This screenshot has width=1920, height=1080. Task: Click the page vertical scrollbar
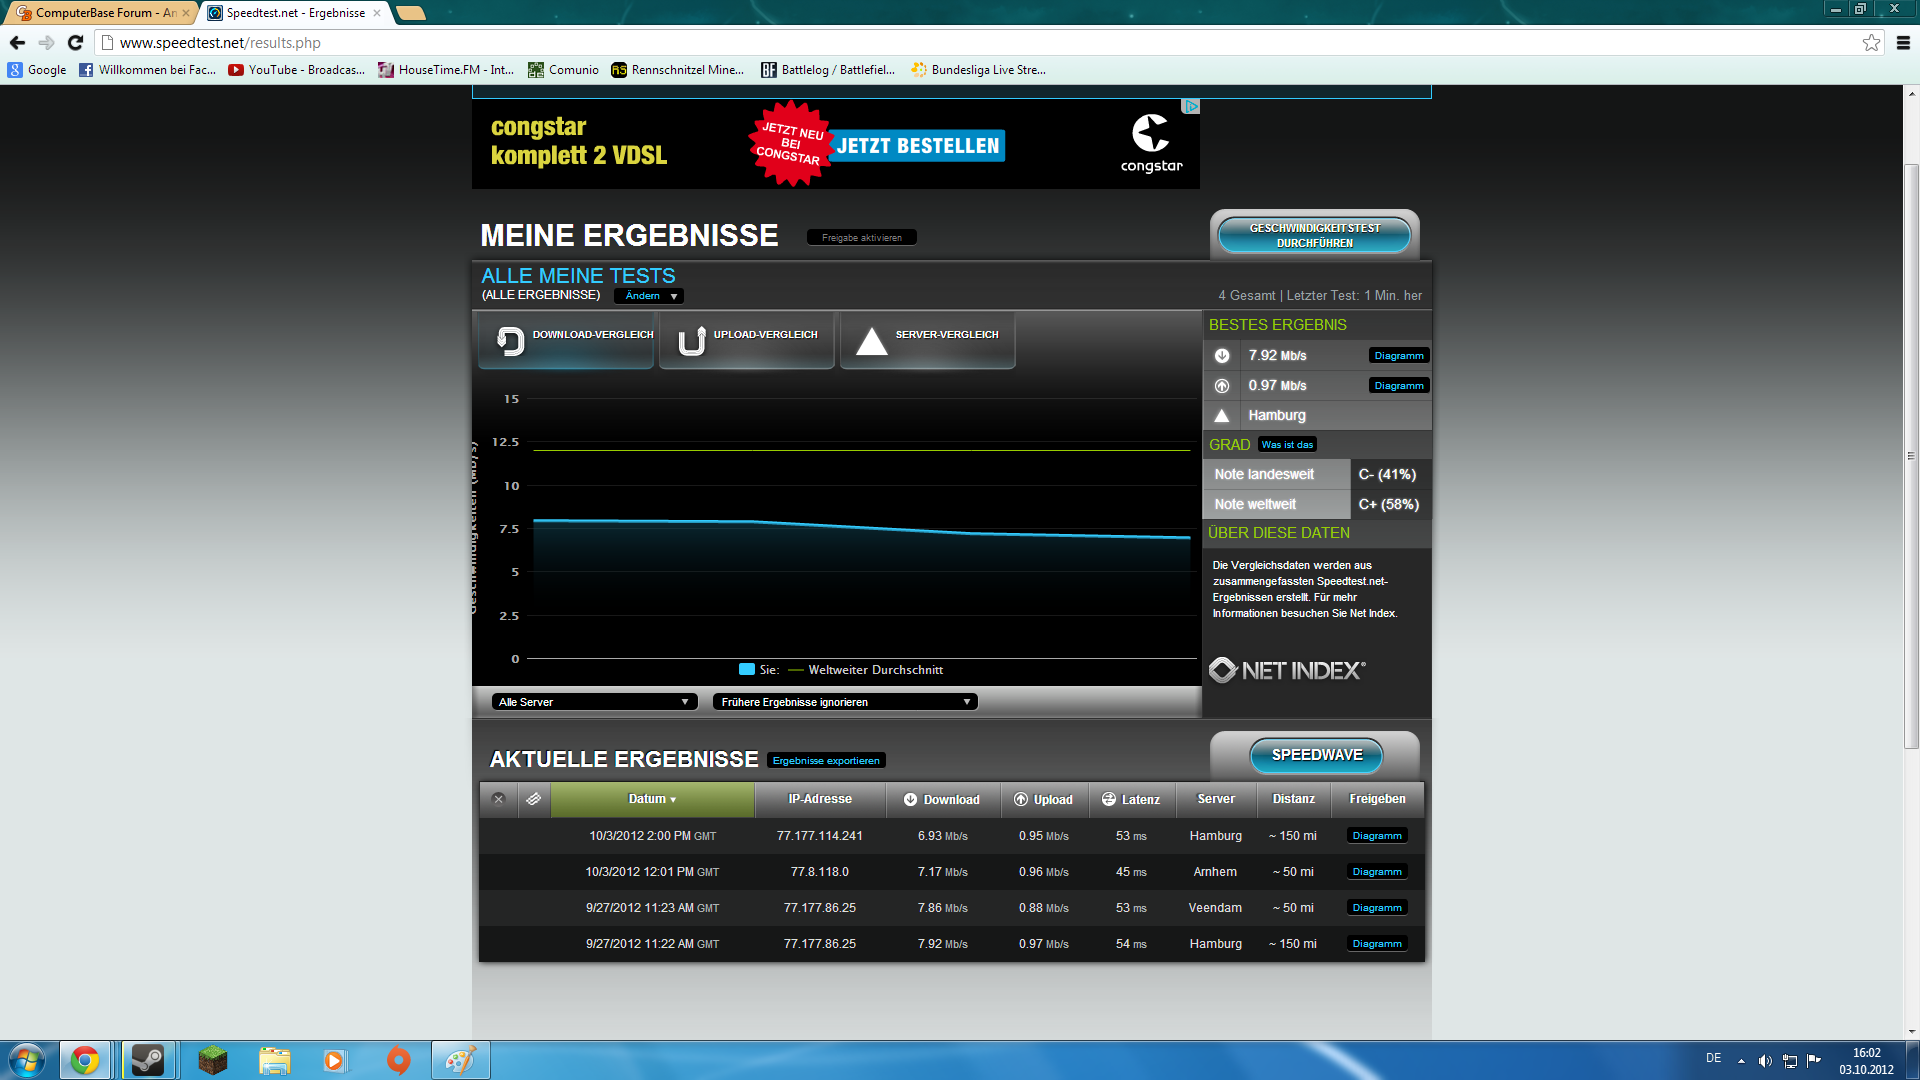1911,455
